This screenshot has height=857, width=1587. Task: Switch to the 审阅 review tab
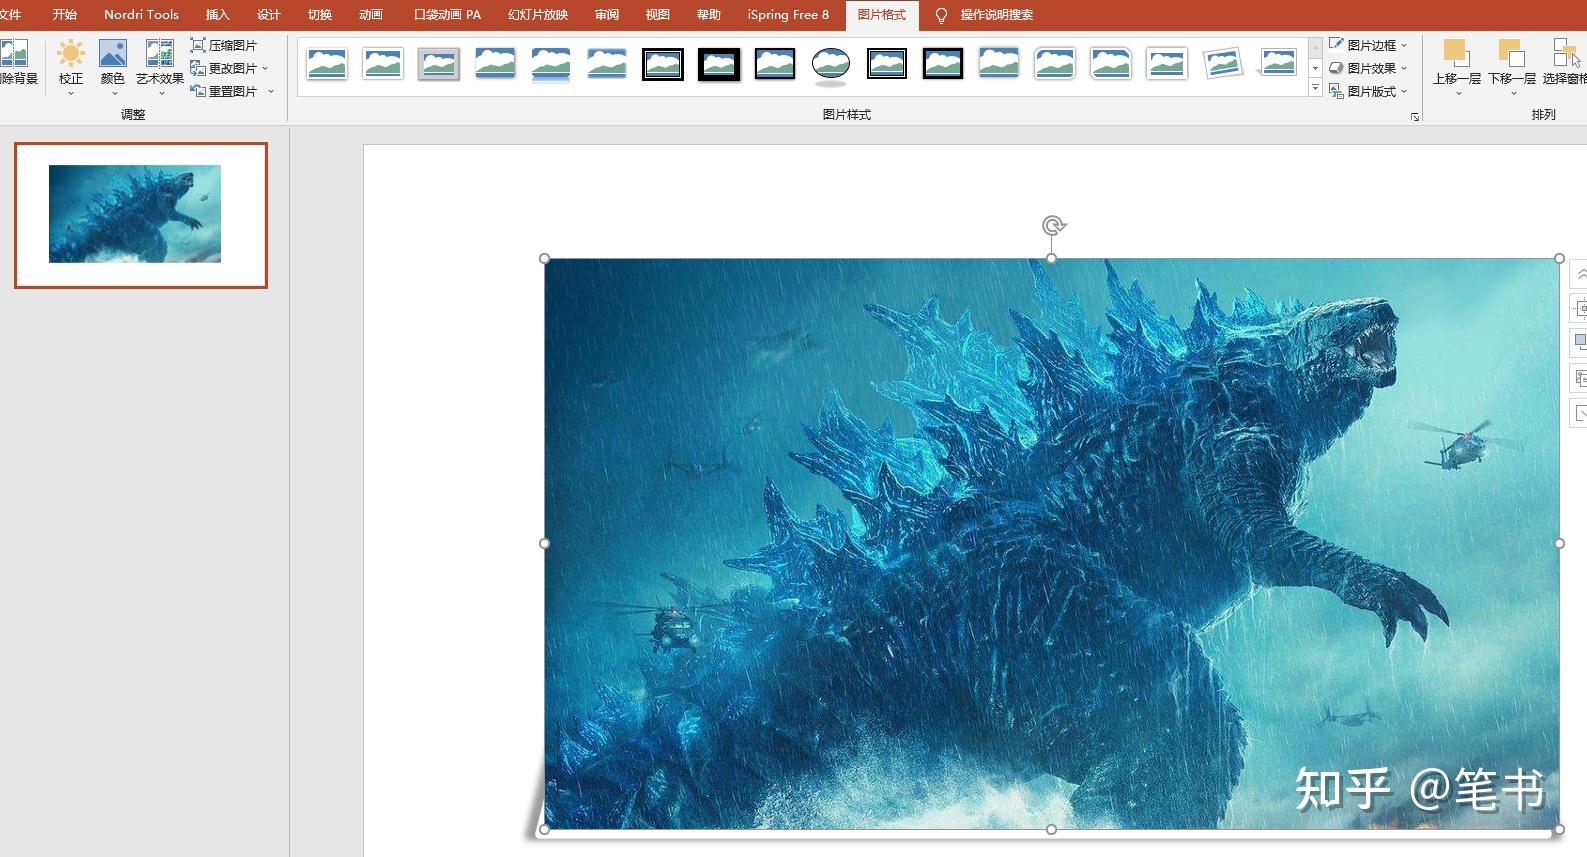tap(606, 15)
